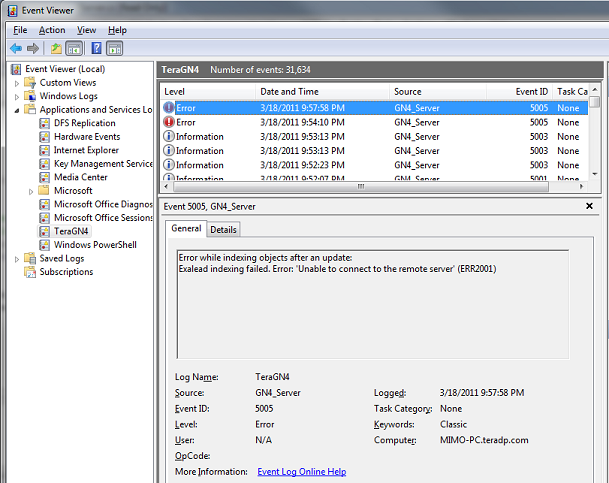Select Hardware Events in the tree
This screenshot has width=609, height=483.
coord(87,137)
